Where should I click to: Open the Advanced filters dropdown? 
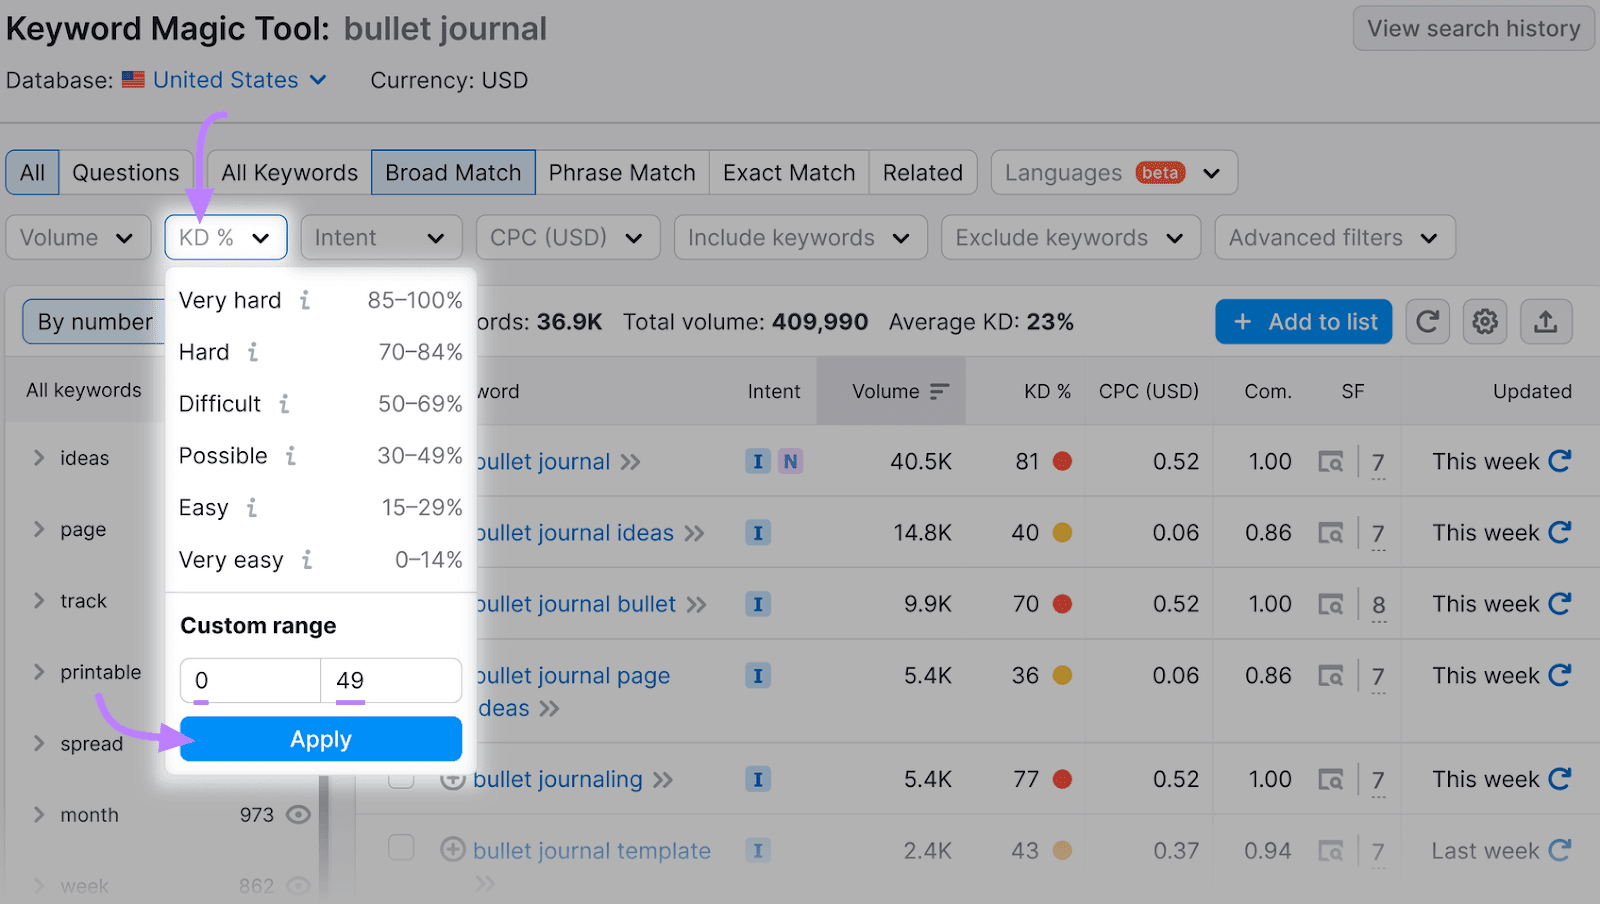[1333, 237]
